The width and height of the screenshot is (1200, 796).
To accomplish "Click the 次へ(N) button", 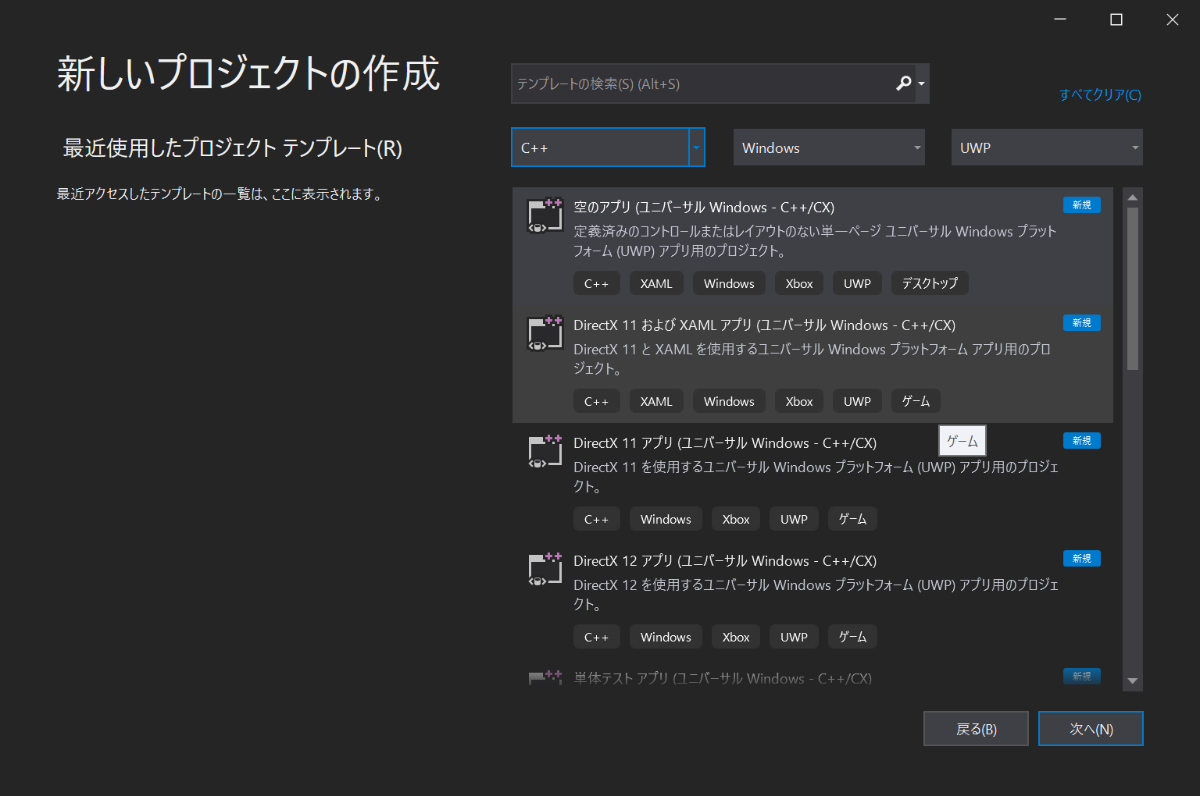I will (1091, 729).
